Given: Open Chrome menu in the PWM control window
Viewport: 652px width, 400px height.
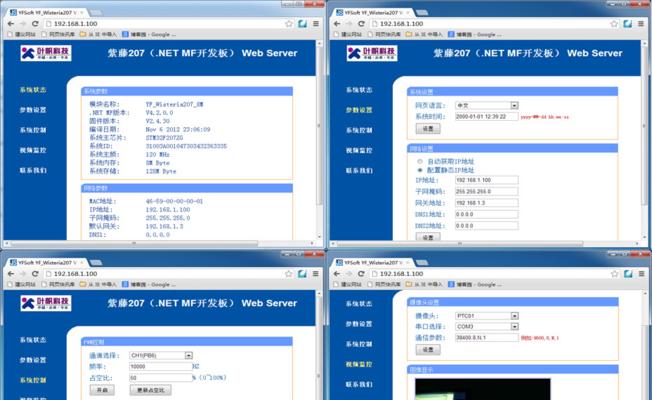Looking at the screenshot, I should (x=316, y=274).
